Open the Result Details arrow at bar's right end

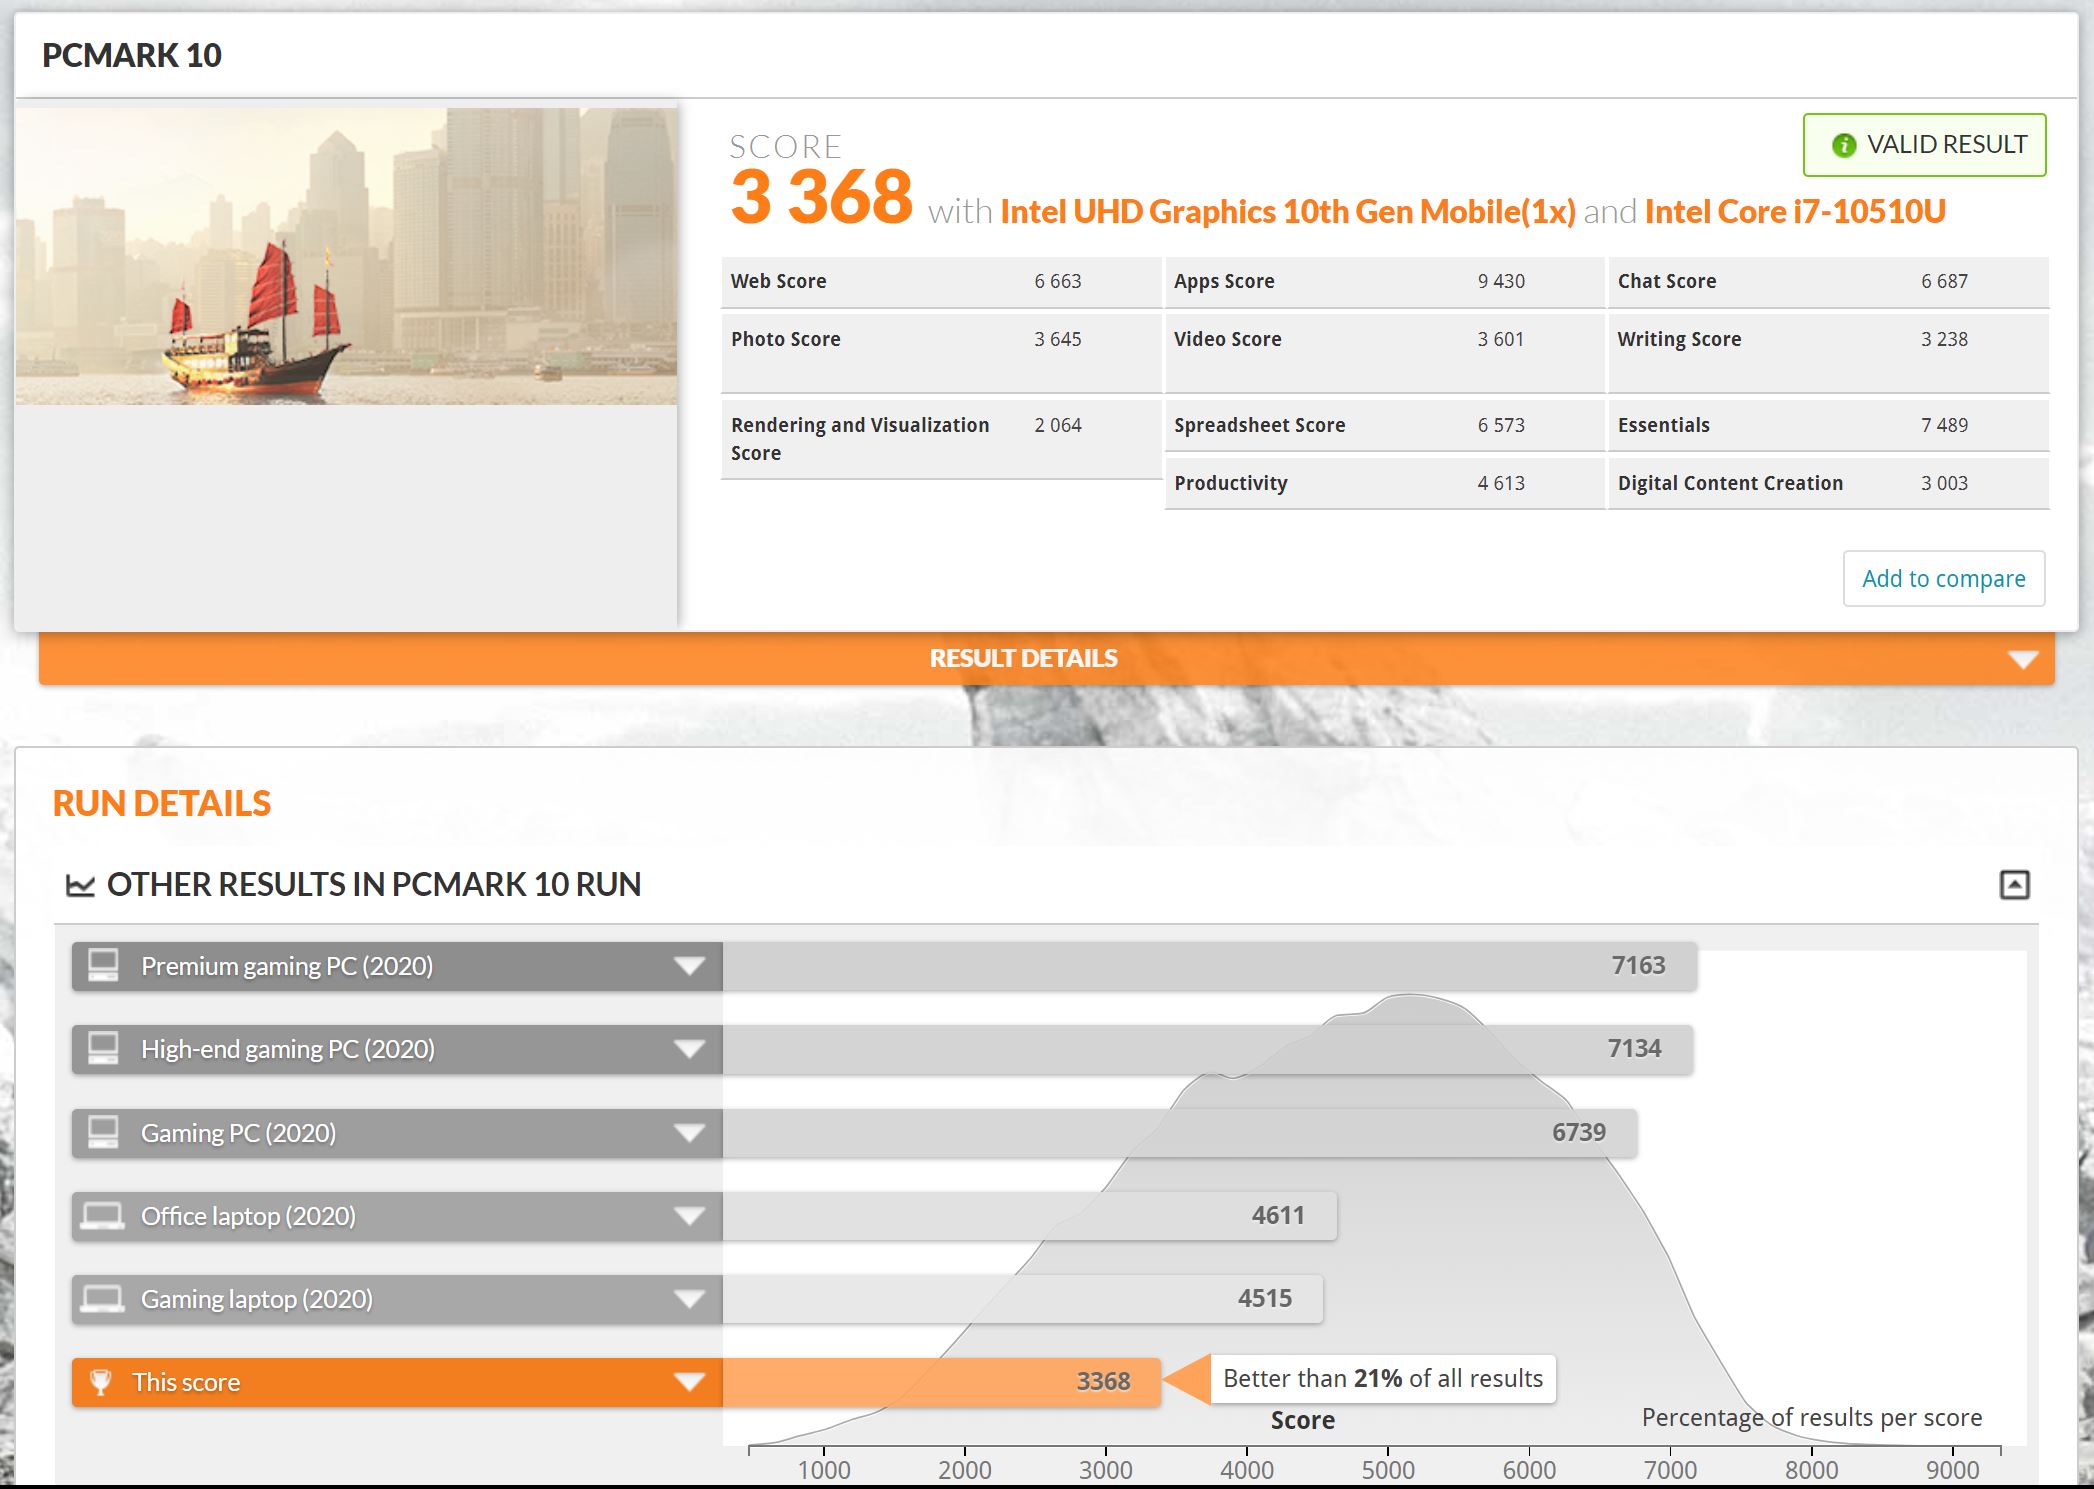[2022, 659]
